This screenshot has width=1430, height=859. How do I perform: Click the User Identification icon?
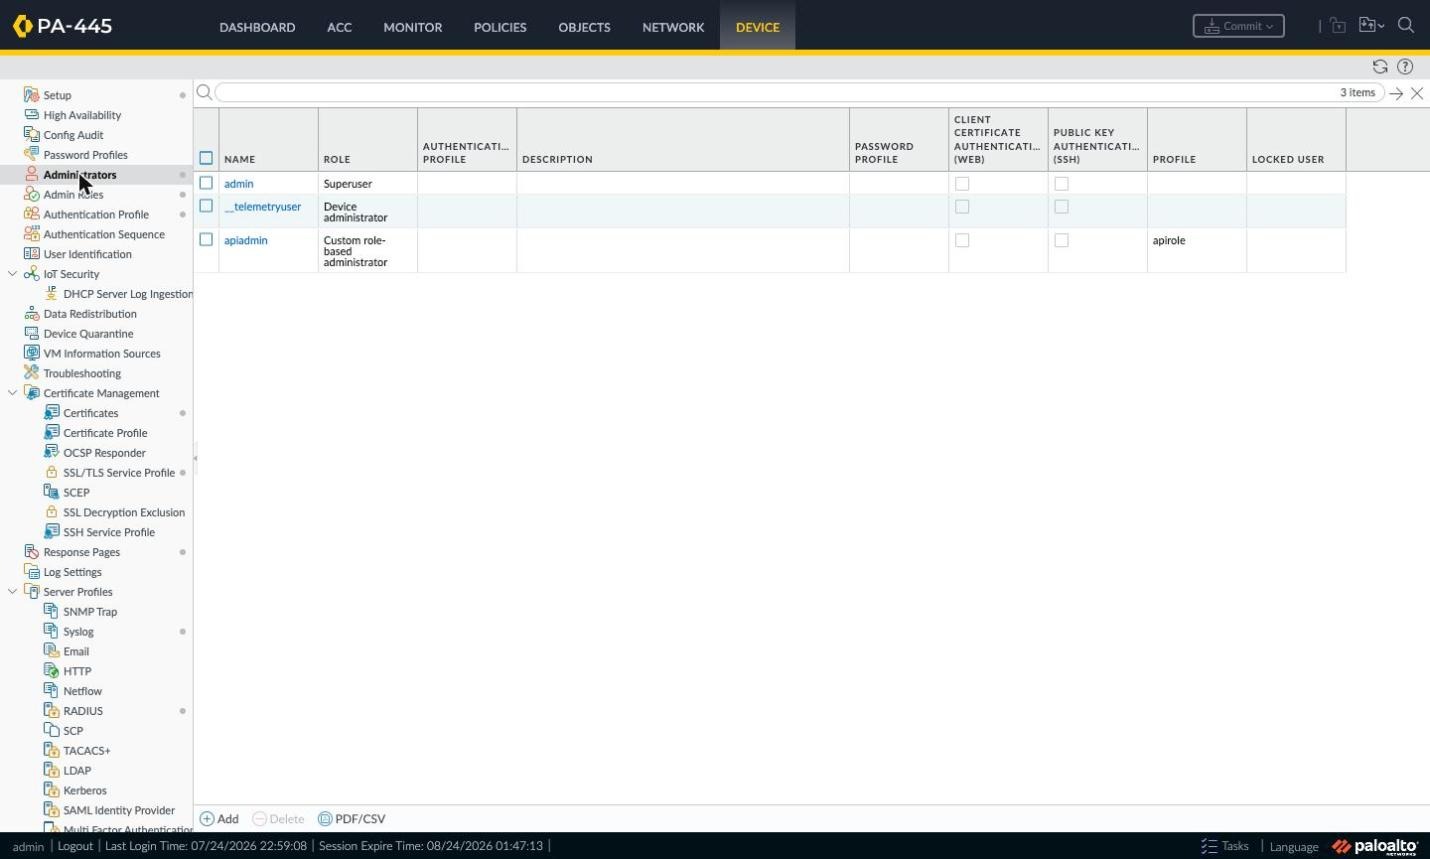coord(31,254)
